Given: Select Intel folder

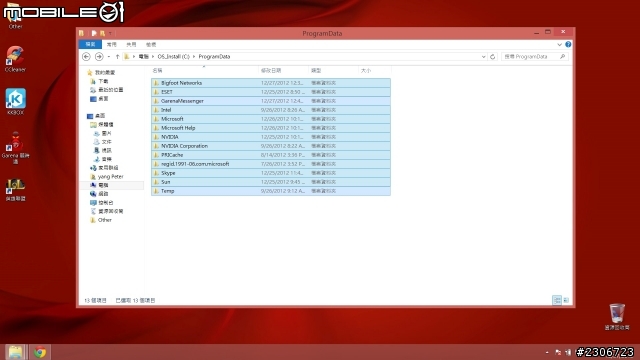Looking at the screenshot, I should [x=271, y=110].
